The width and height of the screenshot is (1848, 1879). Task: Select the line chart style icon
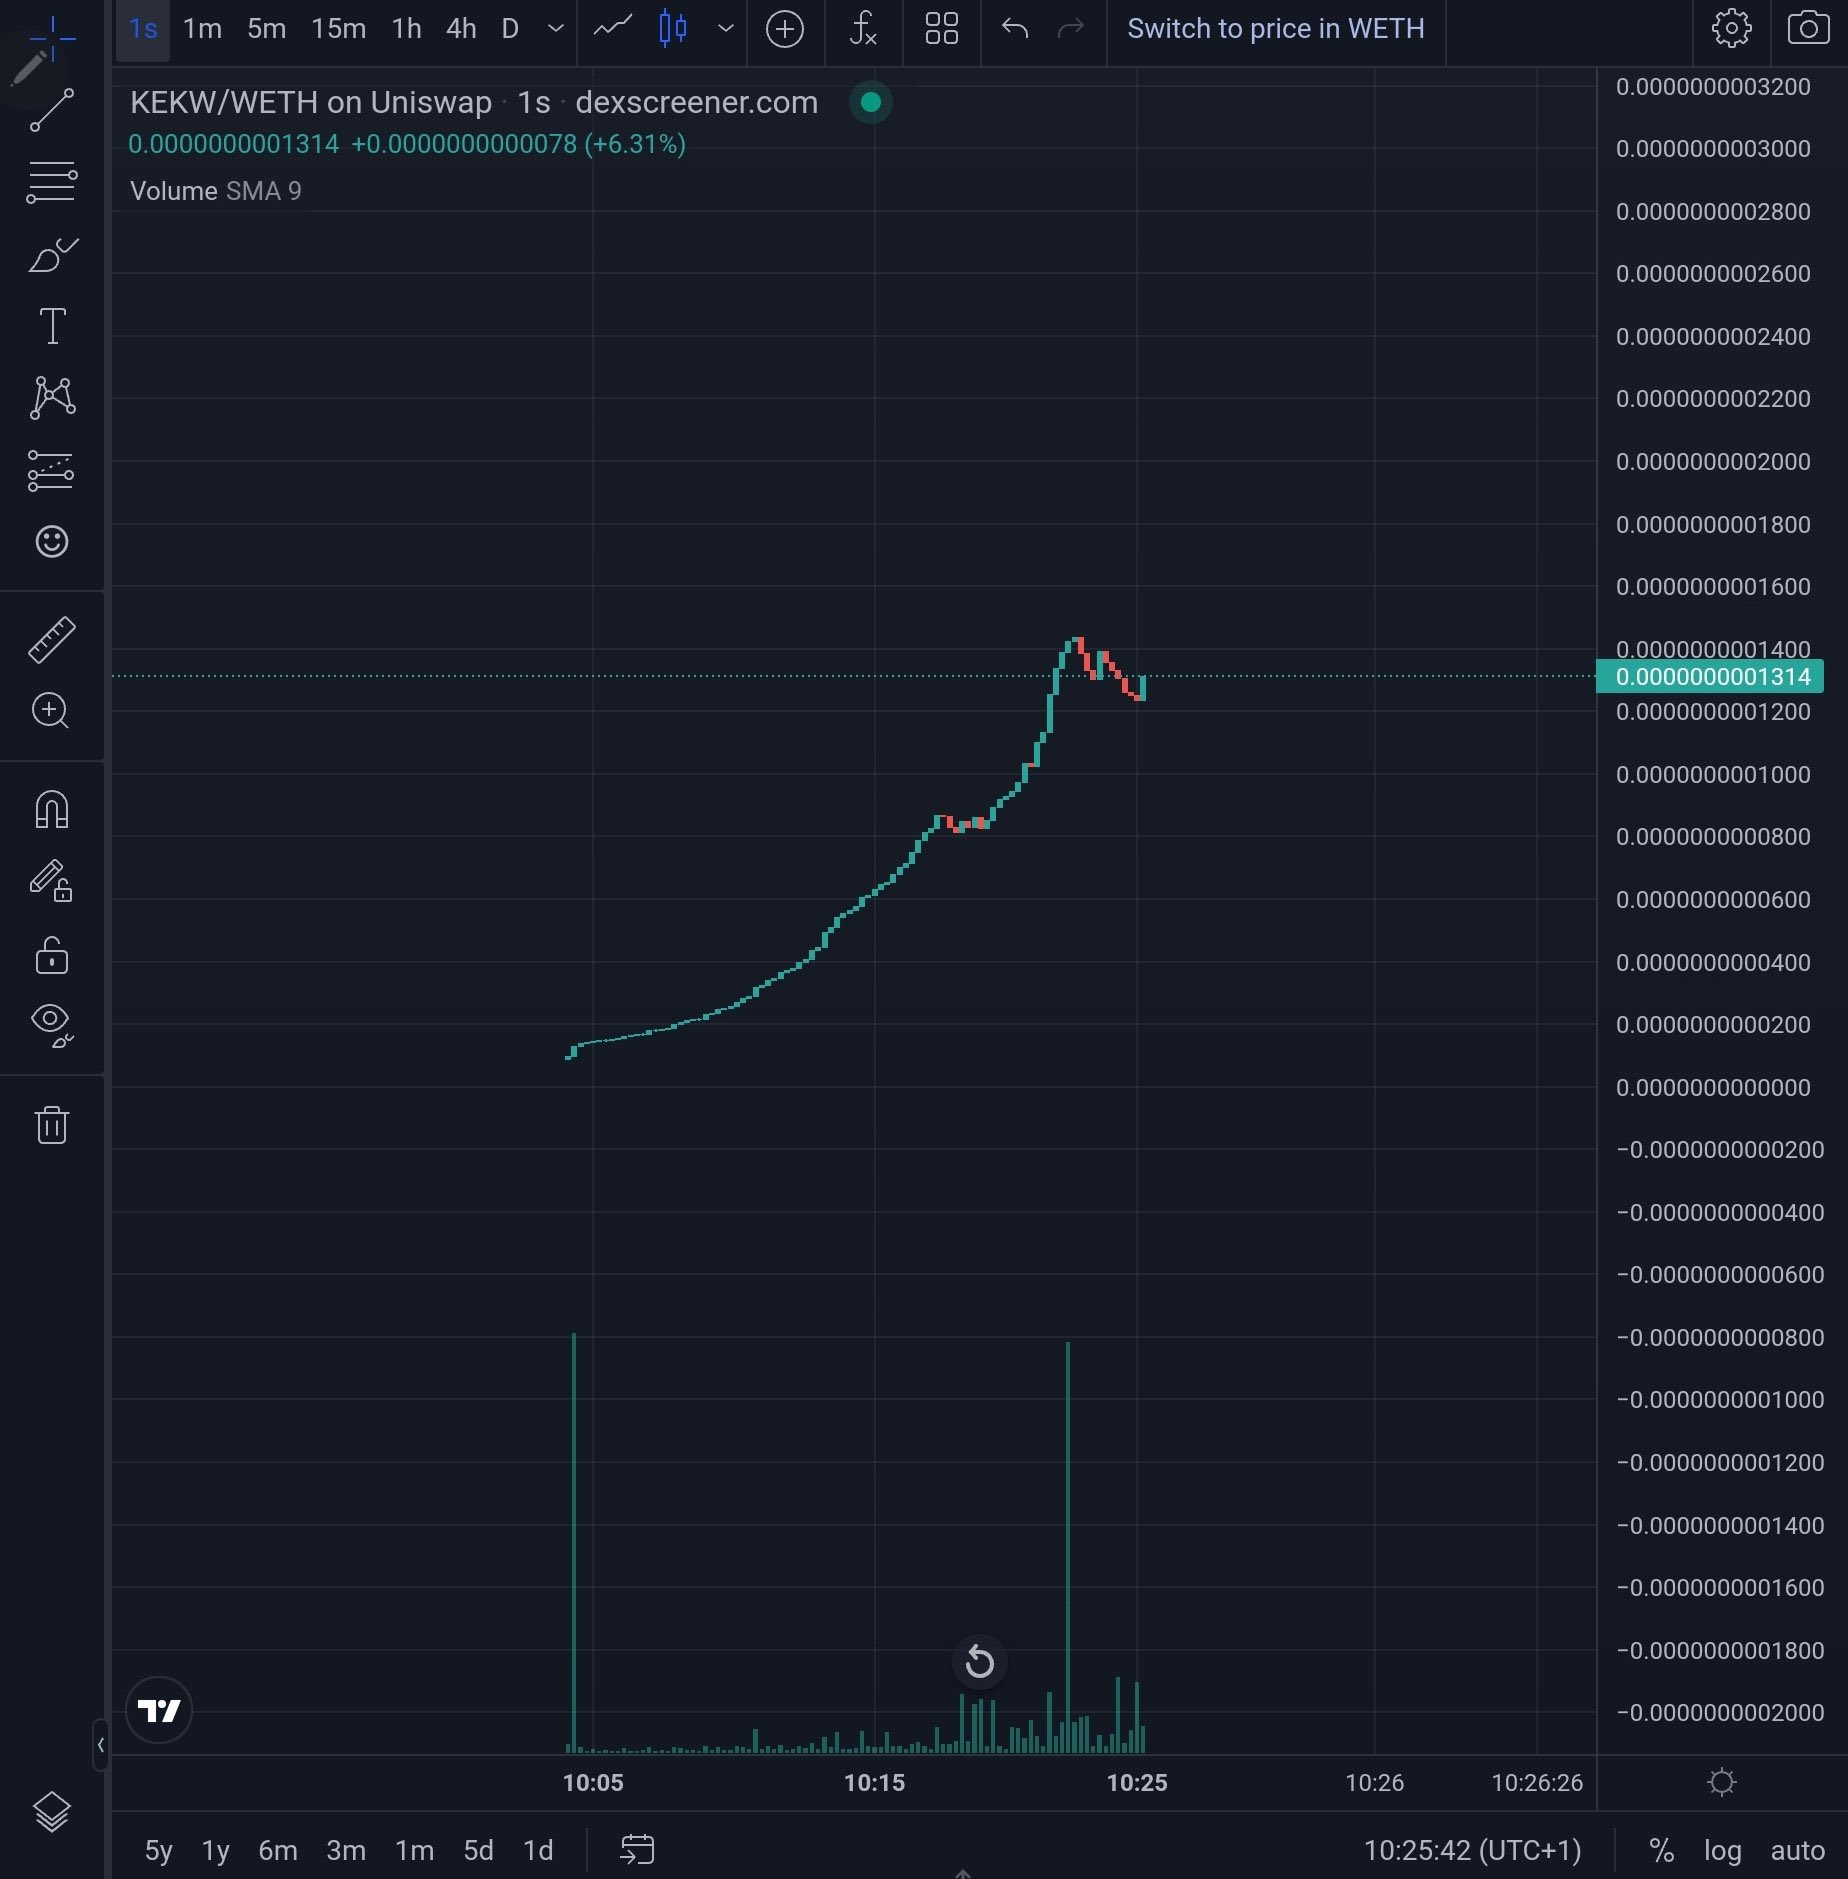[612, 27]
